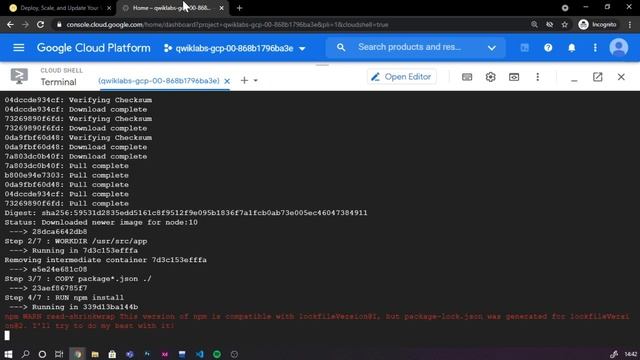Click the Google Cloud Platform logo text
The width and height of the screenshot is (640, 360).
(x=93, y=48)
